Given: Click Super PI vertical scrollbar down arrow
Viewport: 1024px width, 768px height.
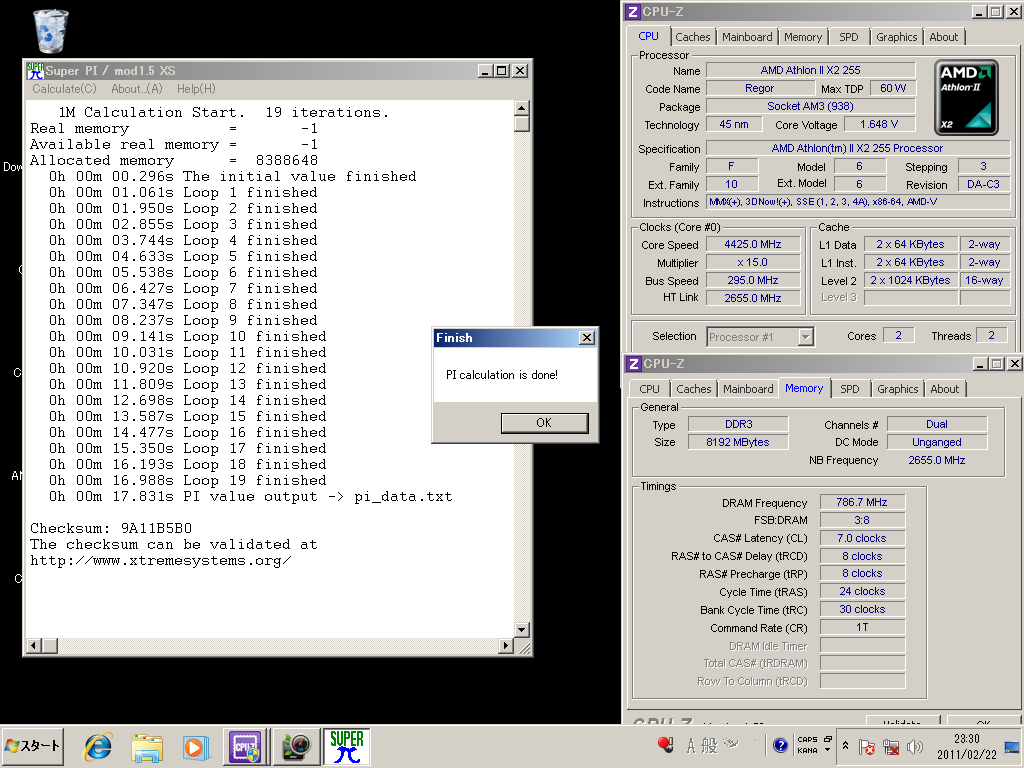Looking at the screenshot, I should pos(522,629).
